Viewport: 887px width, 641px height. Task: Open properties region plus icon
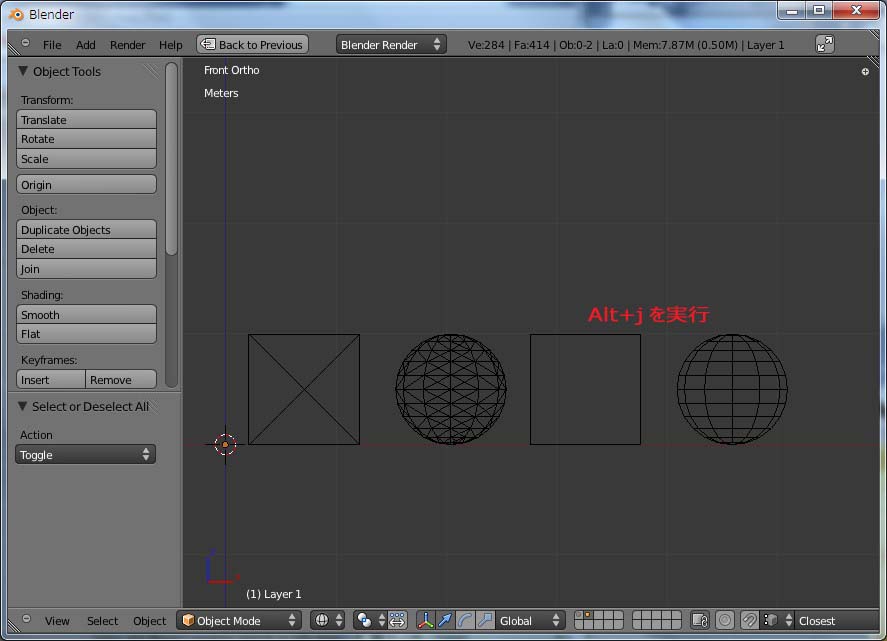point(865,71)
